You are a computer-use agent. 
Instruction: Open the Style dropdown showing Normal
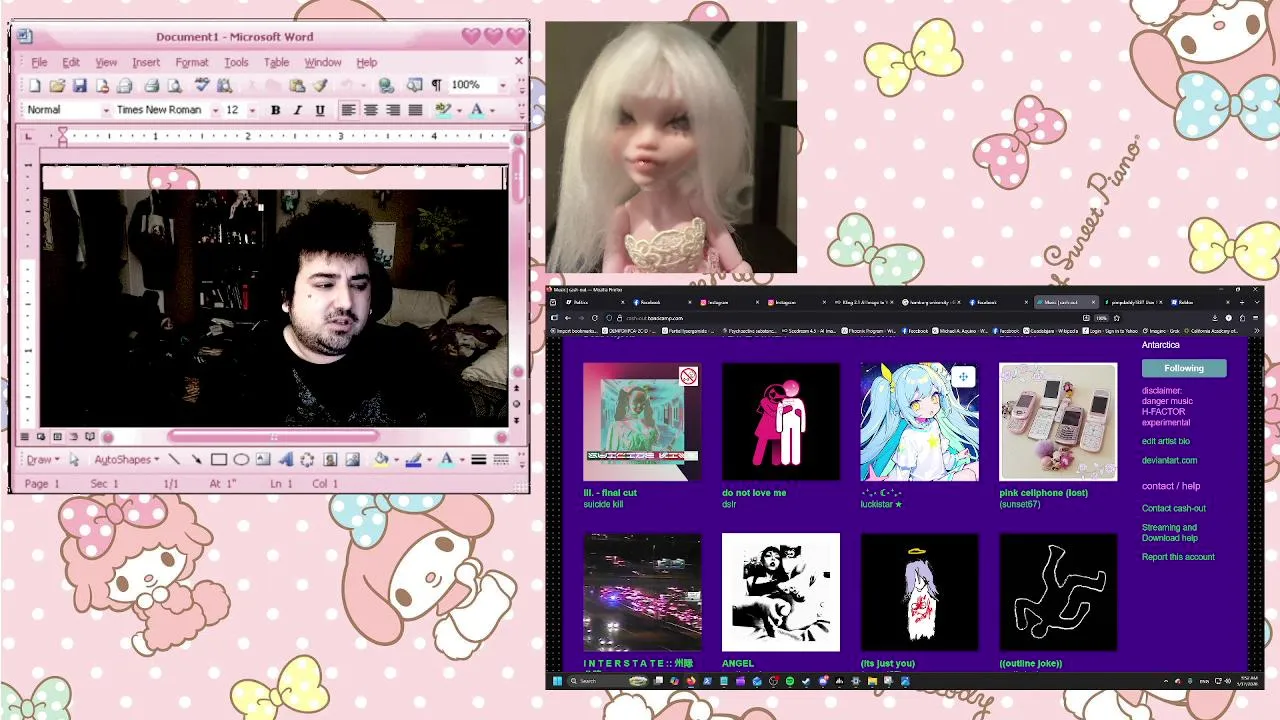[x=106, y=110]
